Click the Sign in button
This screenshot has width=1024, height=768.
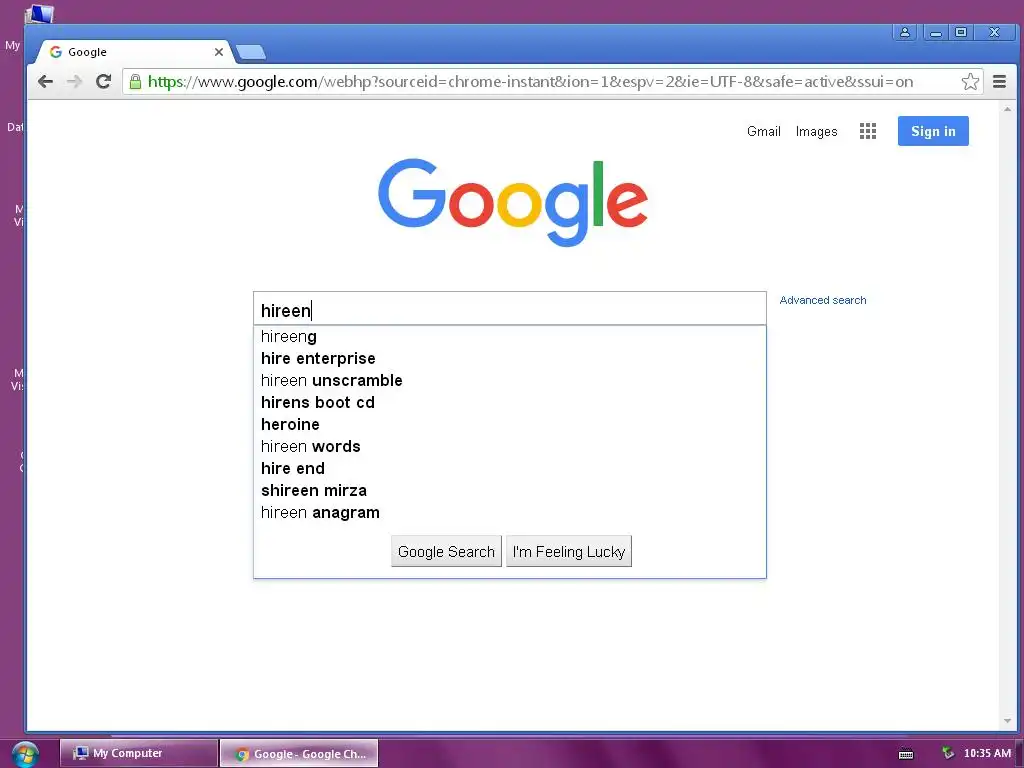tap(933, 131)
